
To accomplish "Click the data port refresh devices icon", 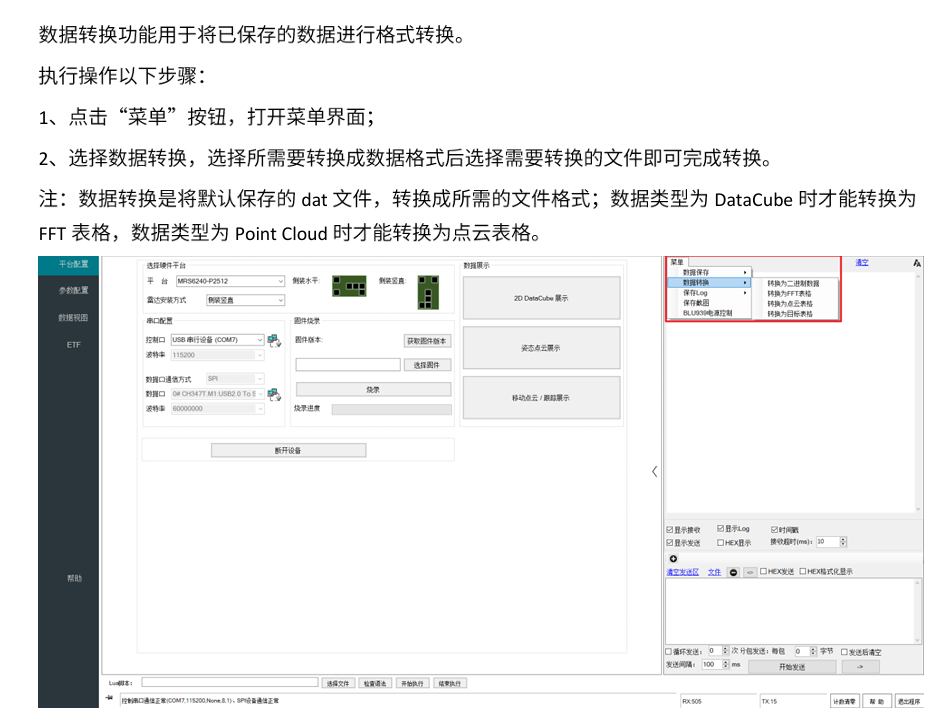I will (x=274, y=395).
